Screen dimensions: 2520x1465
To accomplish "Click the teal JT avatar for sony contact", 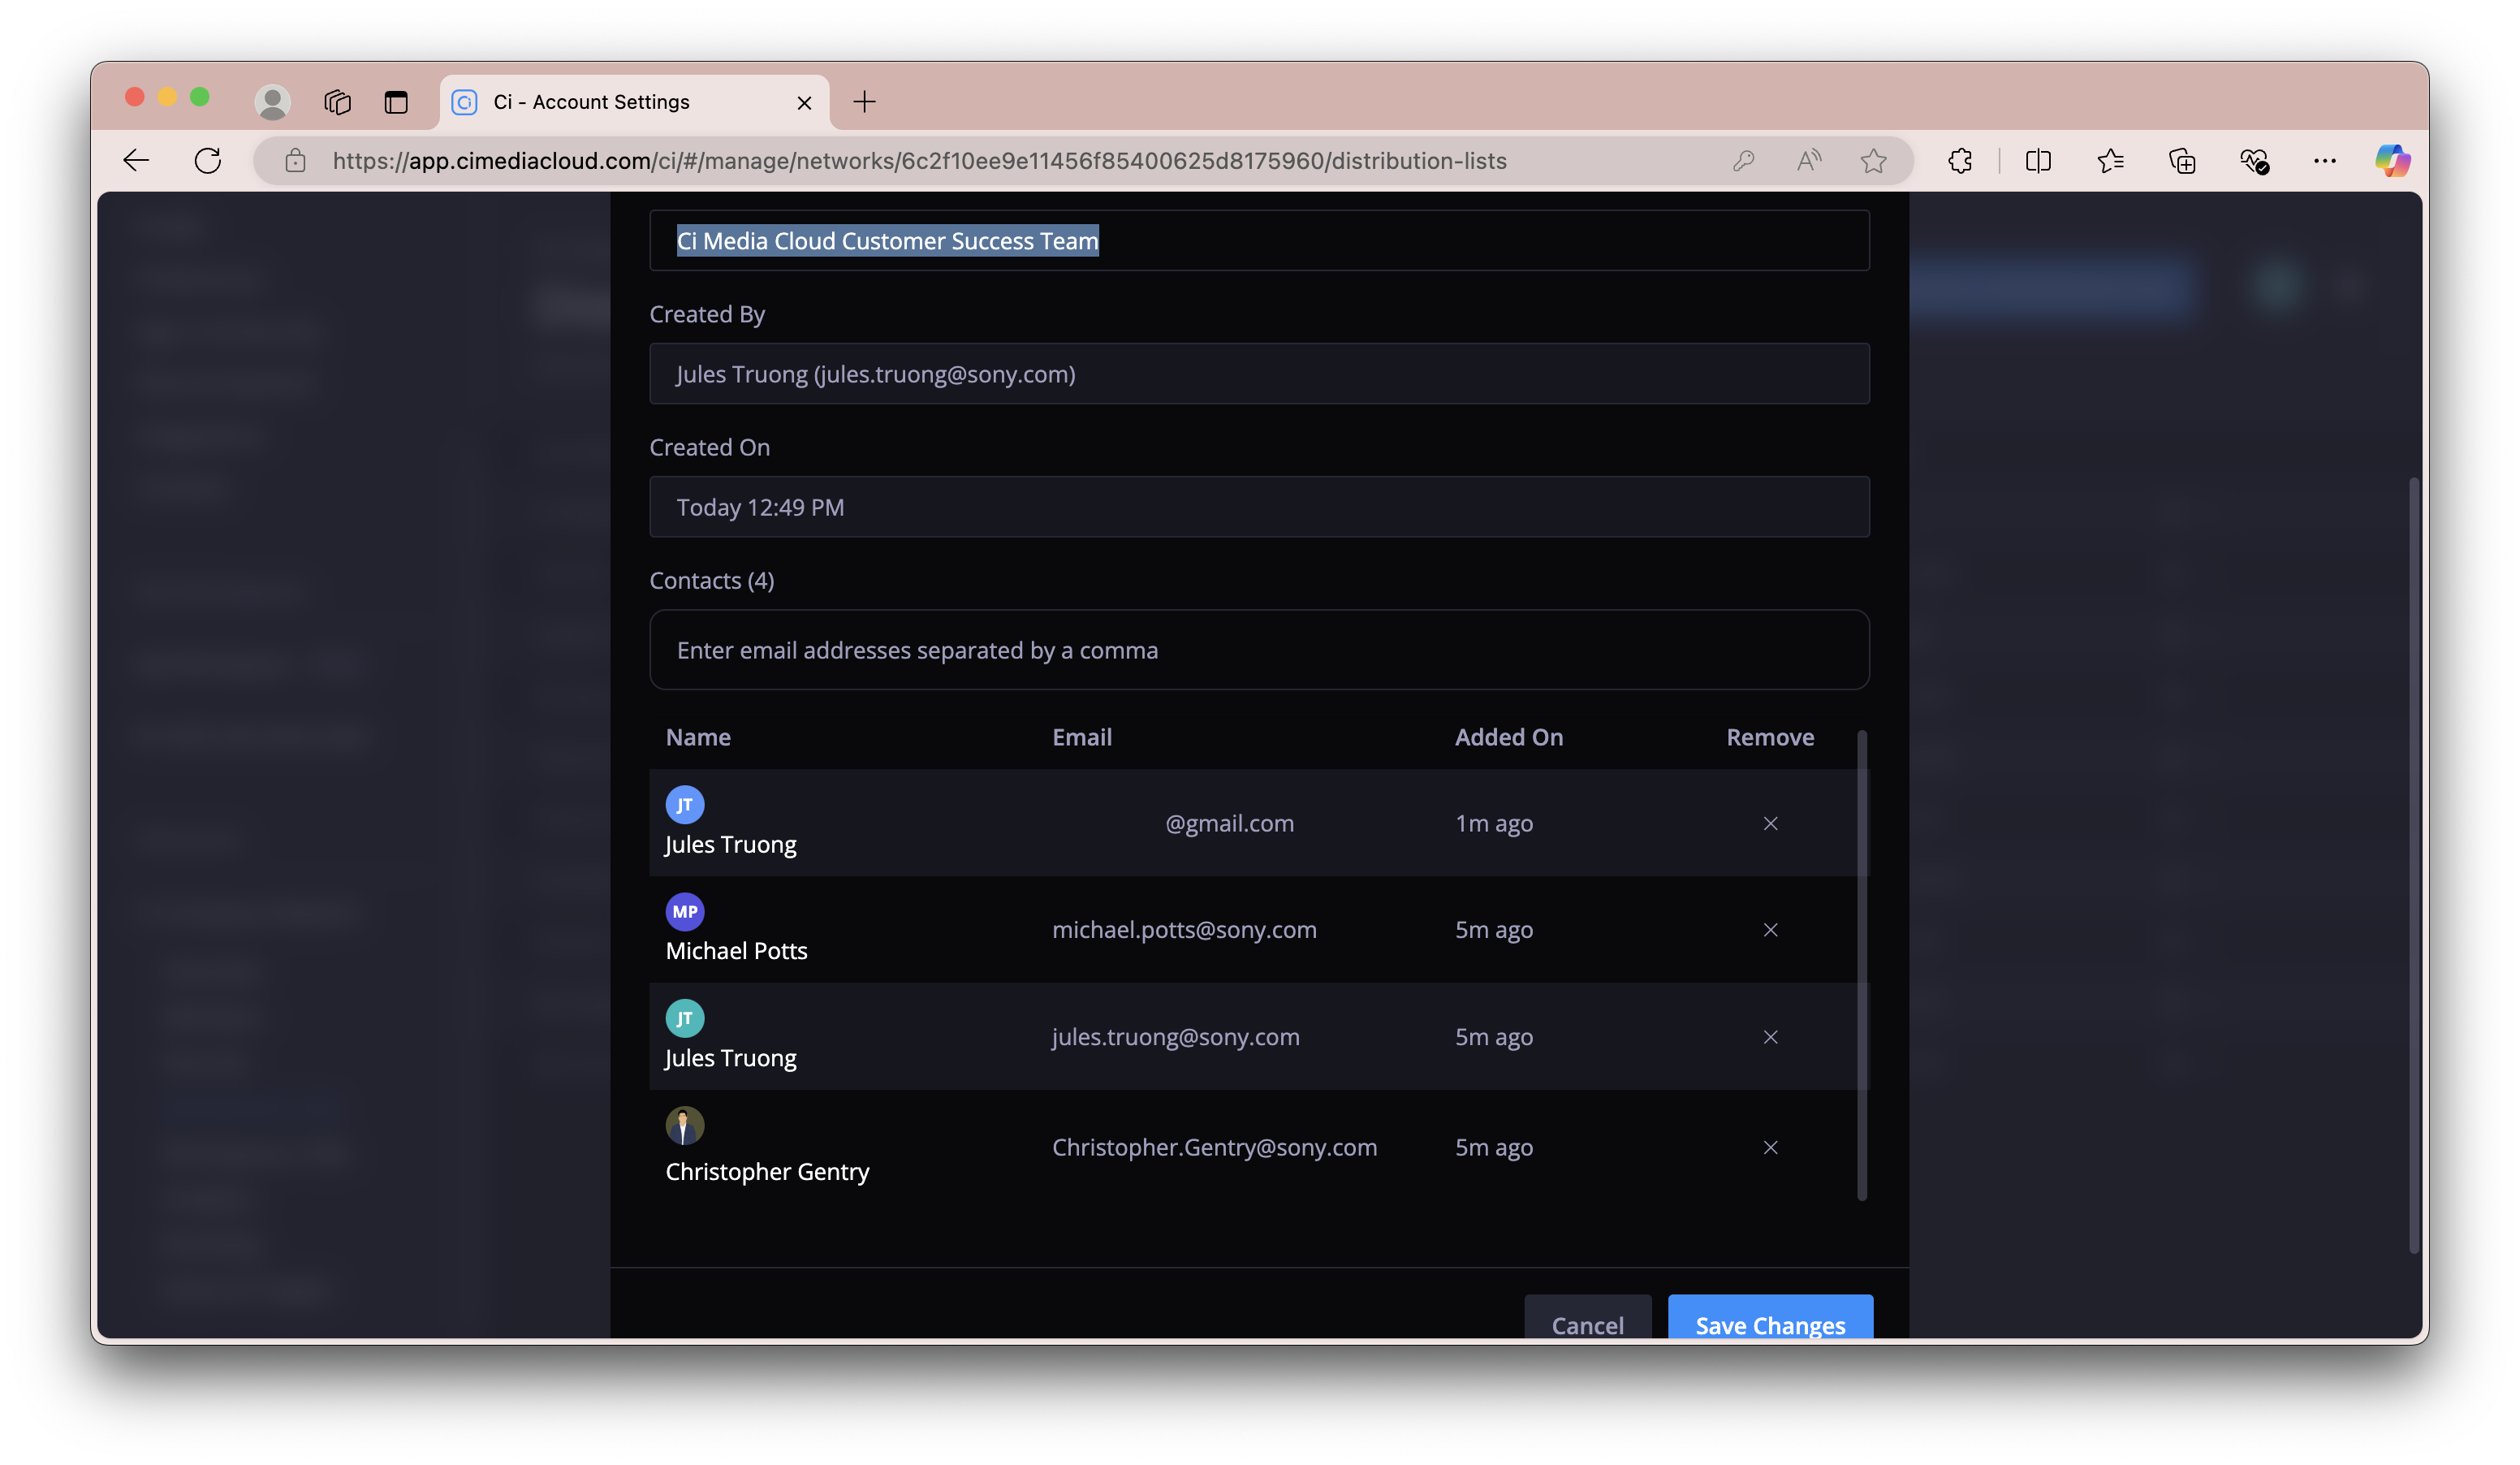I will pos(685,1019).
